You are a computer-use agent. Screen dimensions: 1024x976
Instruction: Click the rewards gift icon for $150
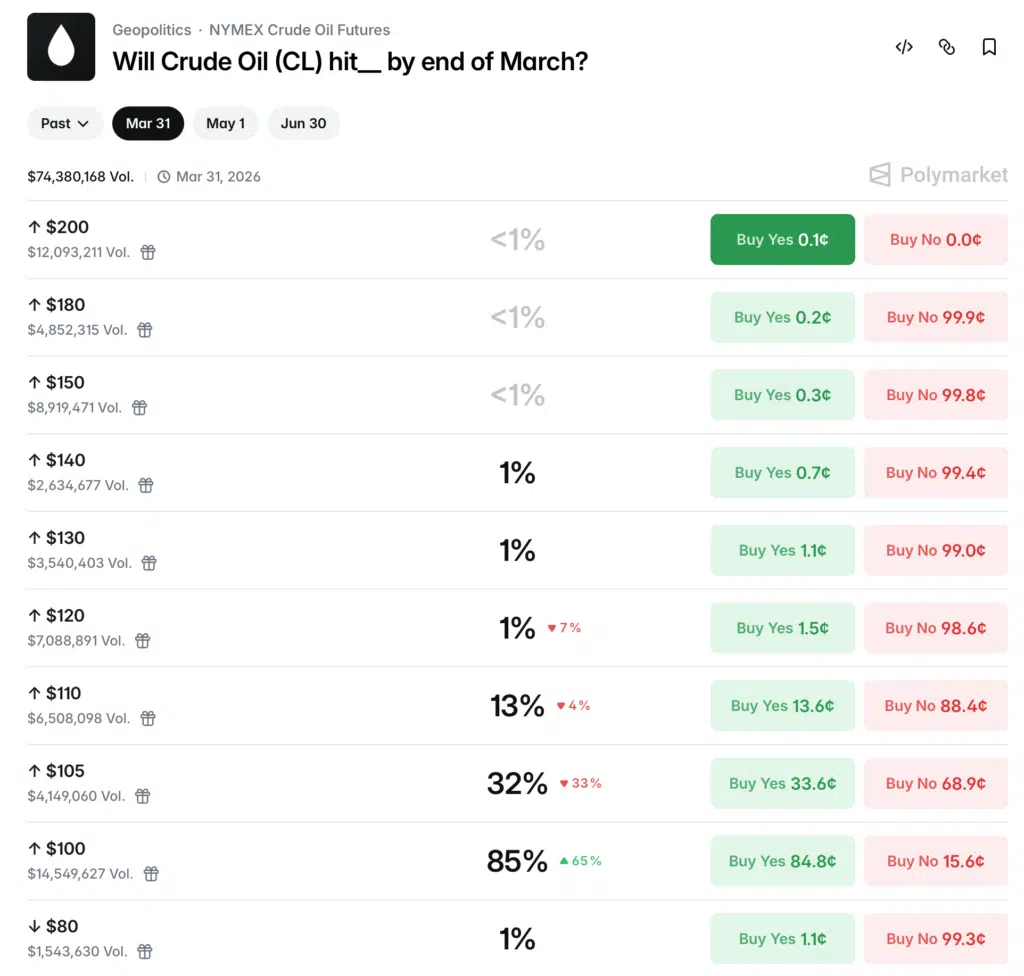tap(140, 408)
